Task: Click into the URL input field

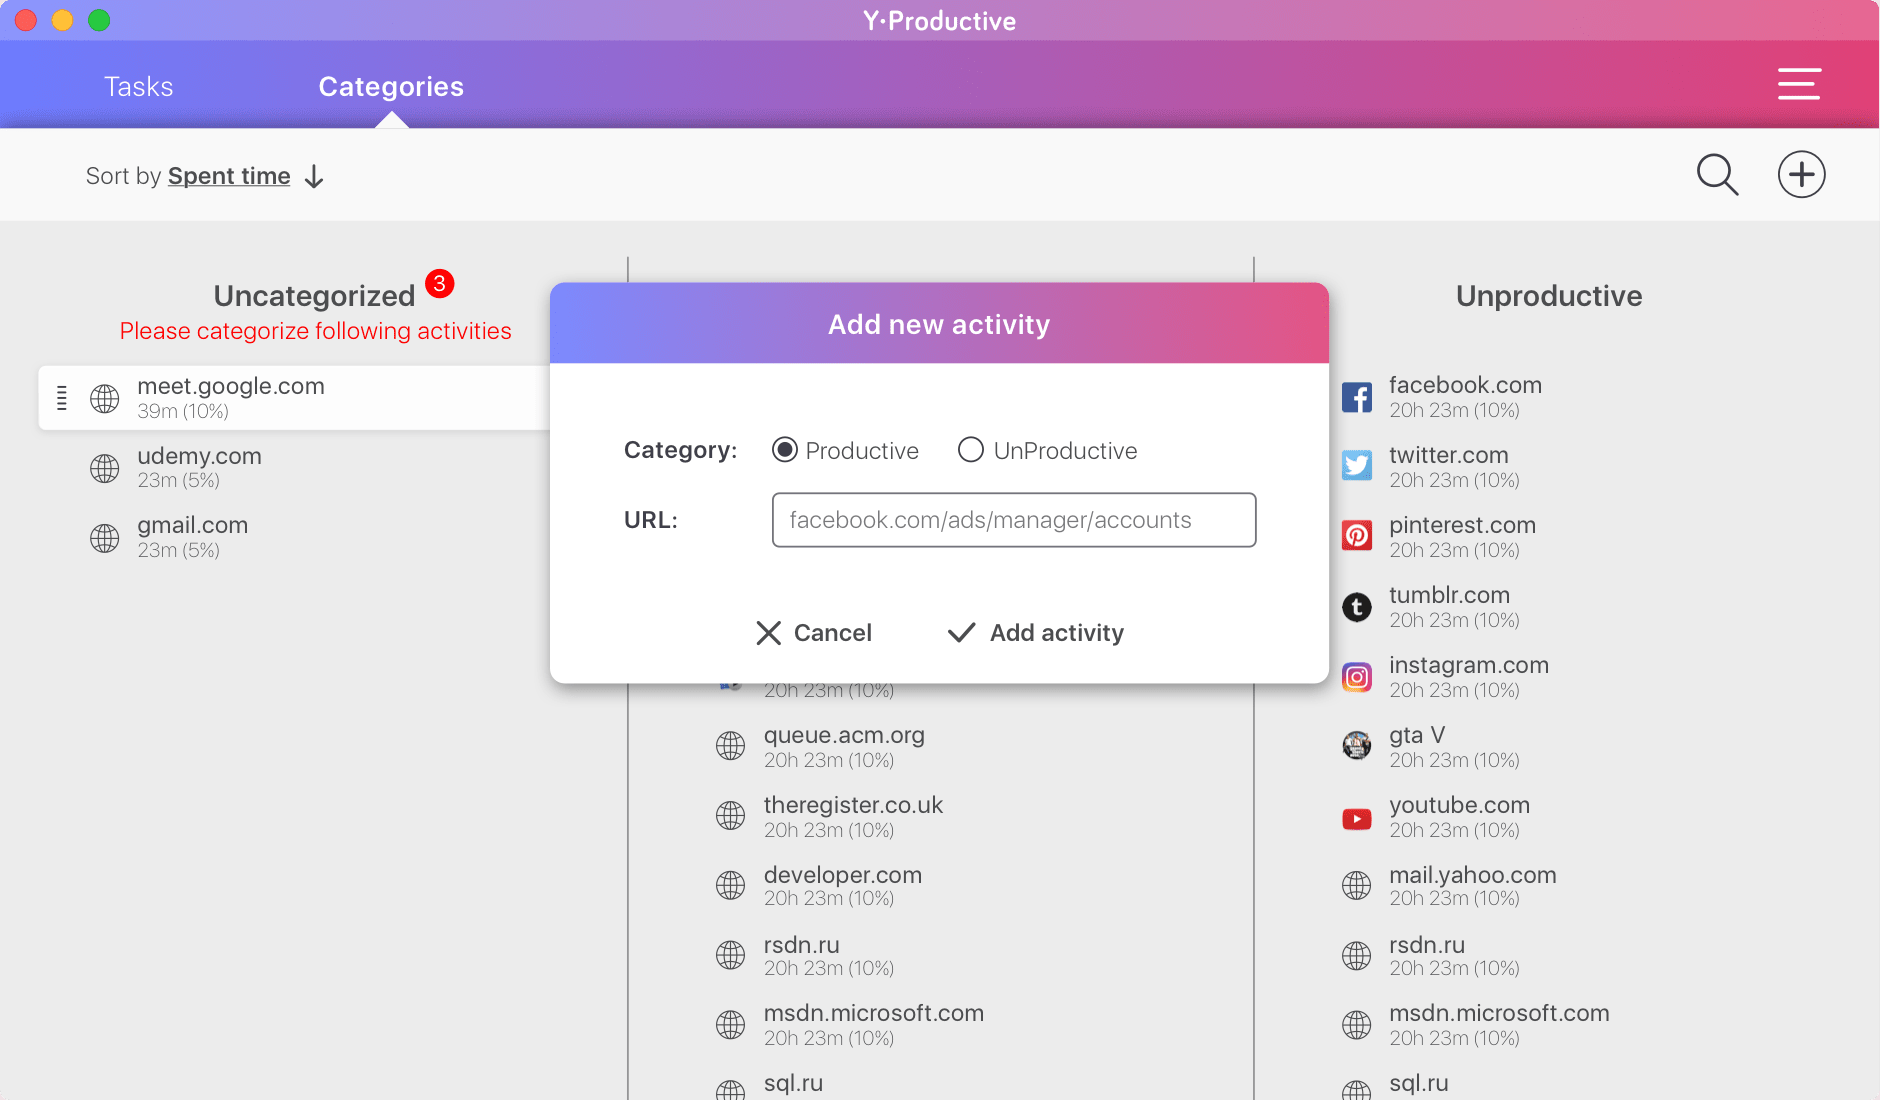Action: [x=1014, y=520]
